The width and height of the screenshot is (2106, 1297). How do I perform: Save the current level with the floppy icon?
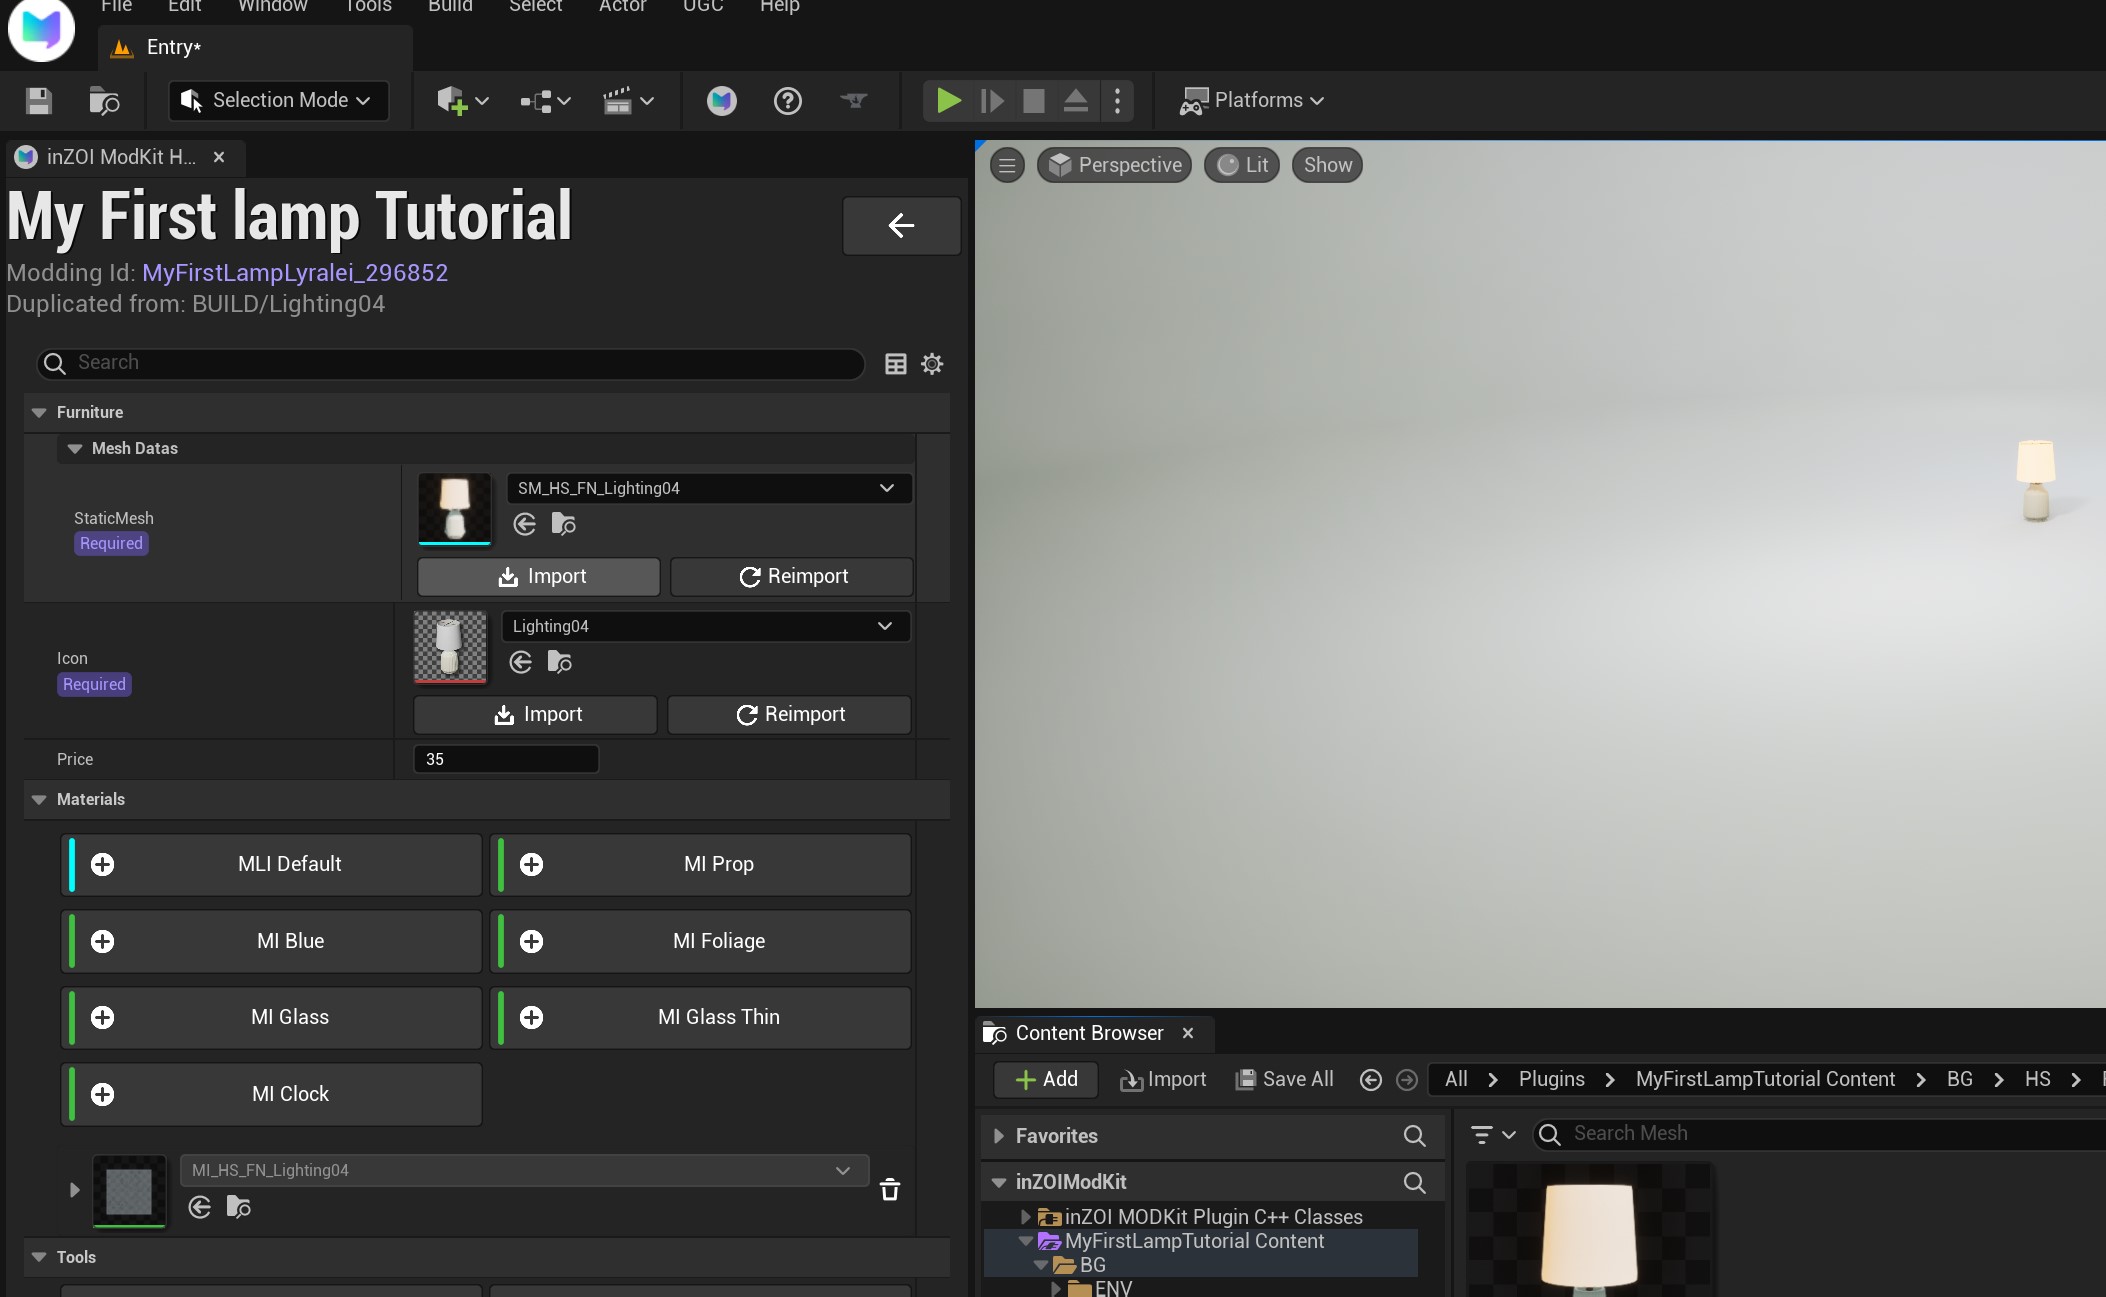pos(39,100)
